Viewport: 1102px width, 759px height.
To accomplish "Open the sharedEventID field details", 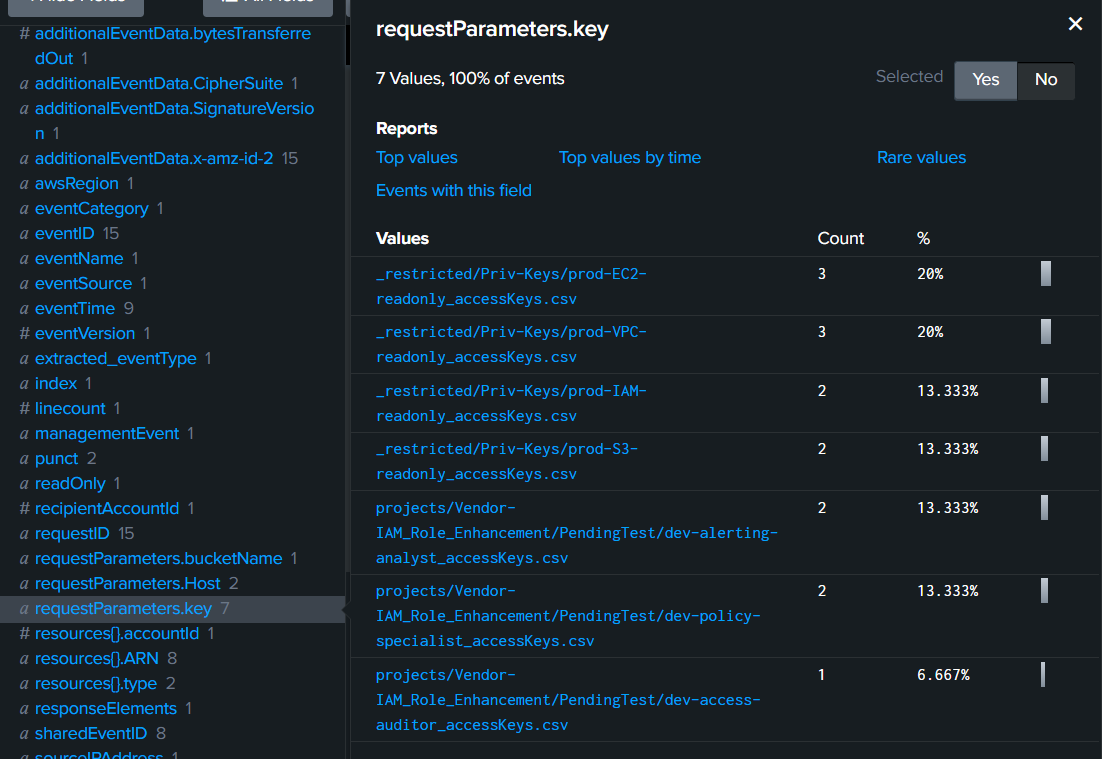I will pos(91,734).
